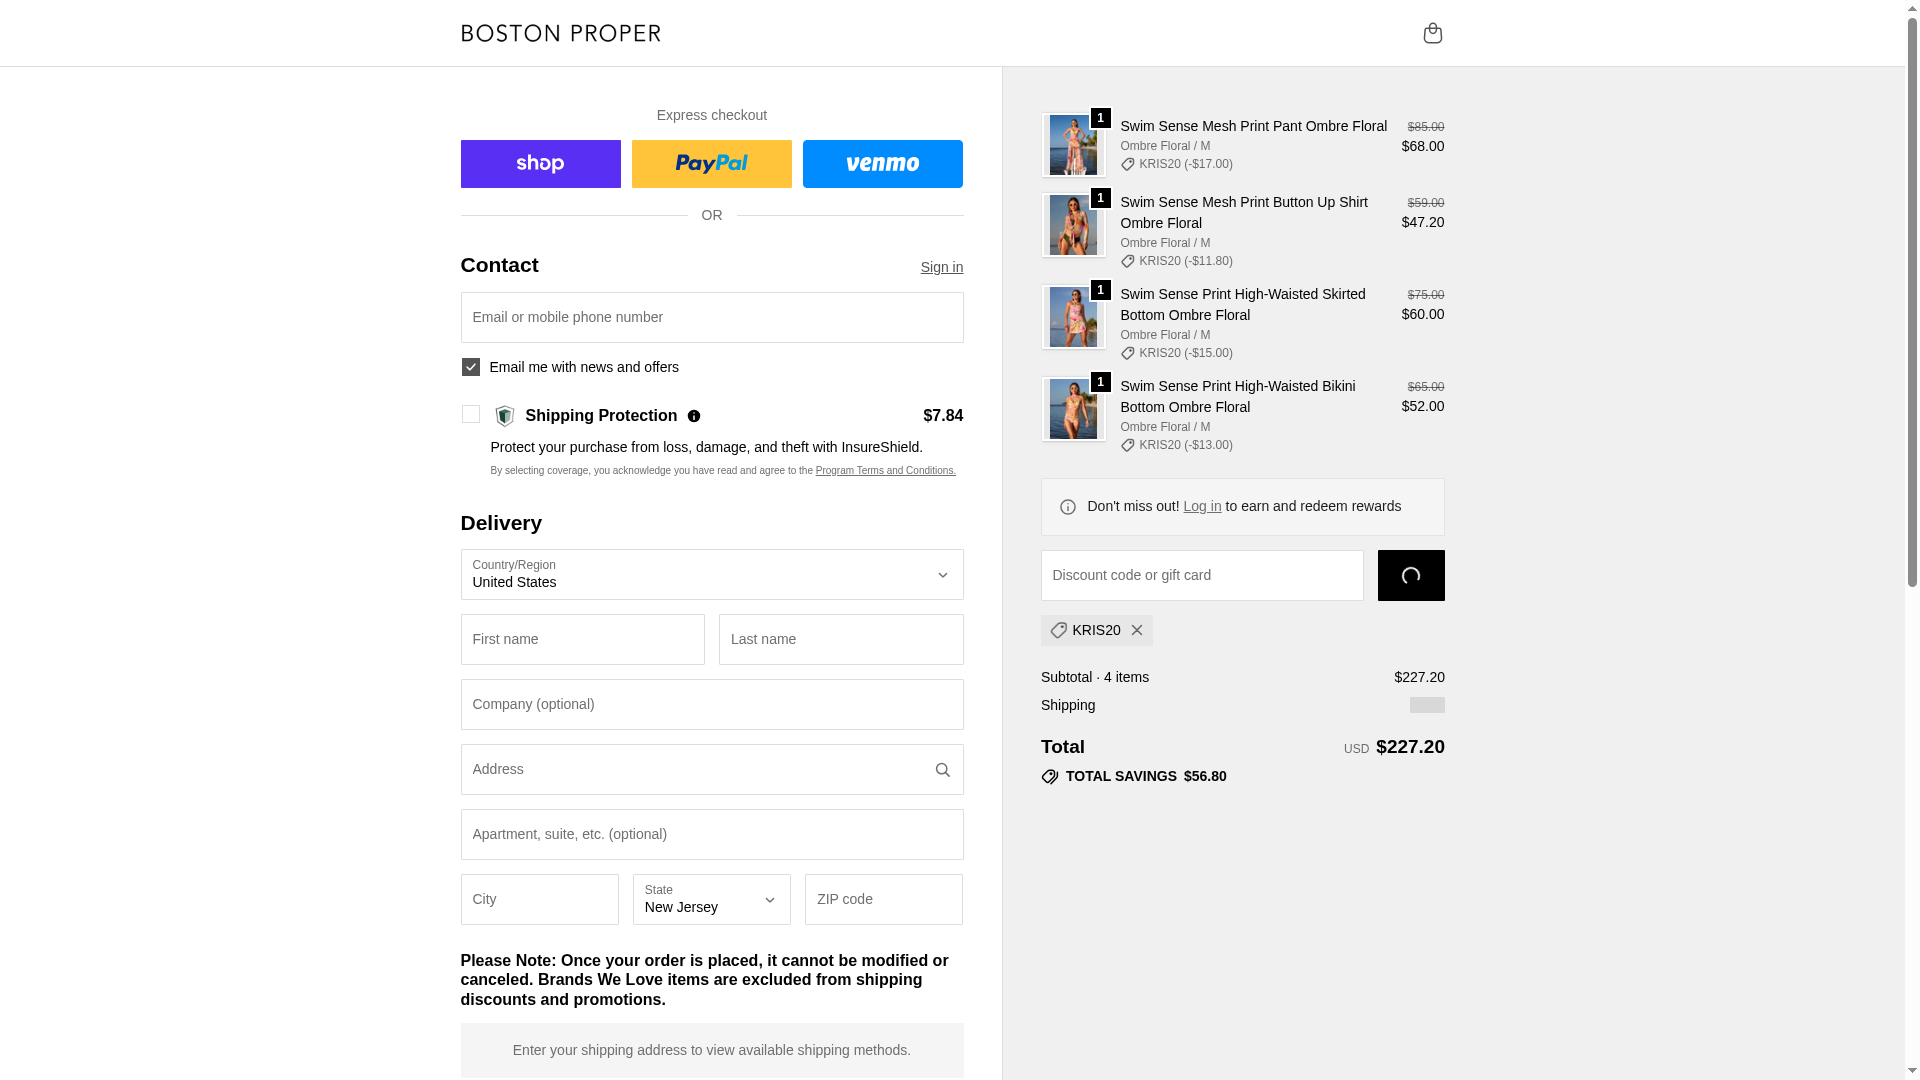The width and height of the screenshot is (1920, 1080).
Task: Click Log in to earn rewards
Action: pos(1202,506)
